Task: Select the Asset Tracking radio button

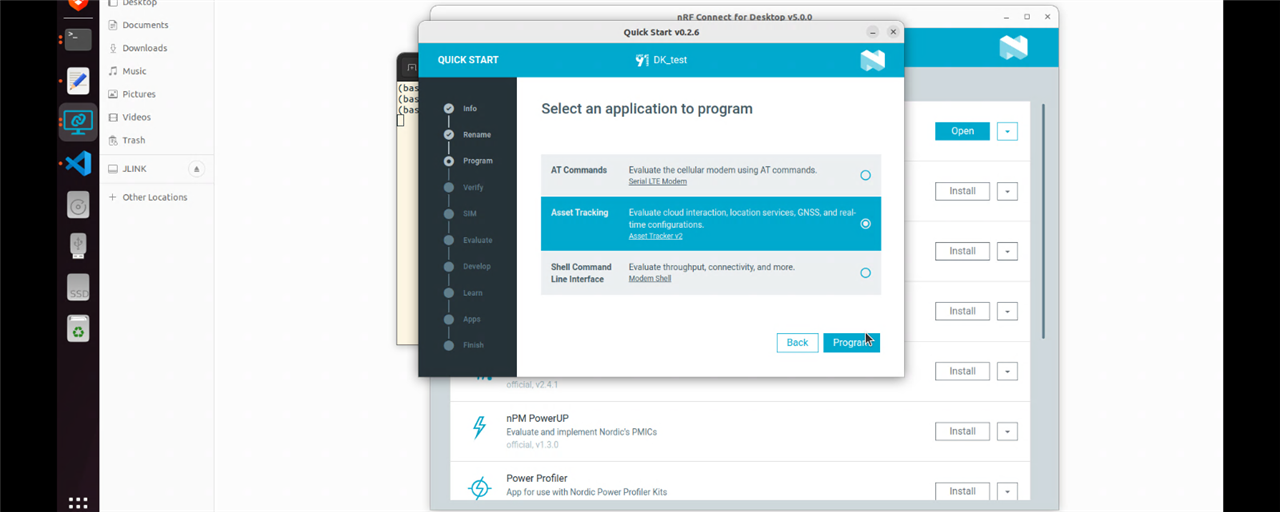Action: [x=865, y=224]
